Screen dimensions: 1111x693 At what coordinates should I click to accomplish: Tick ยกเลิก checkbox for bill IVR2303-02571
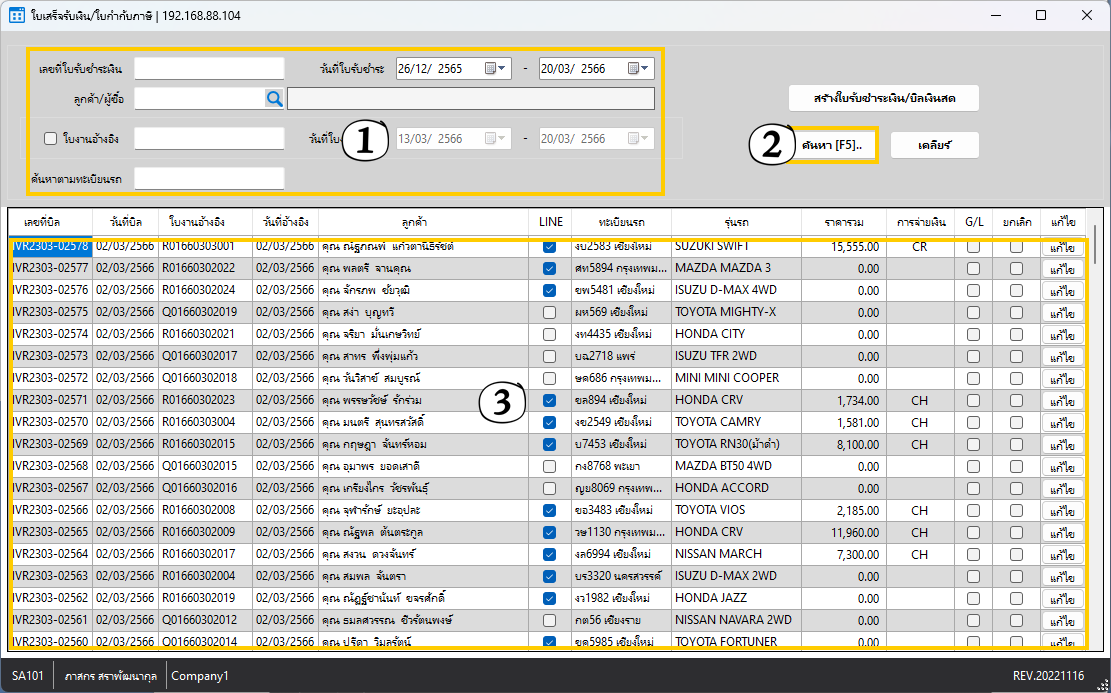tap(1016, 400)
